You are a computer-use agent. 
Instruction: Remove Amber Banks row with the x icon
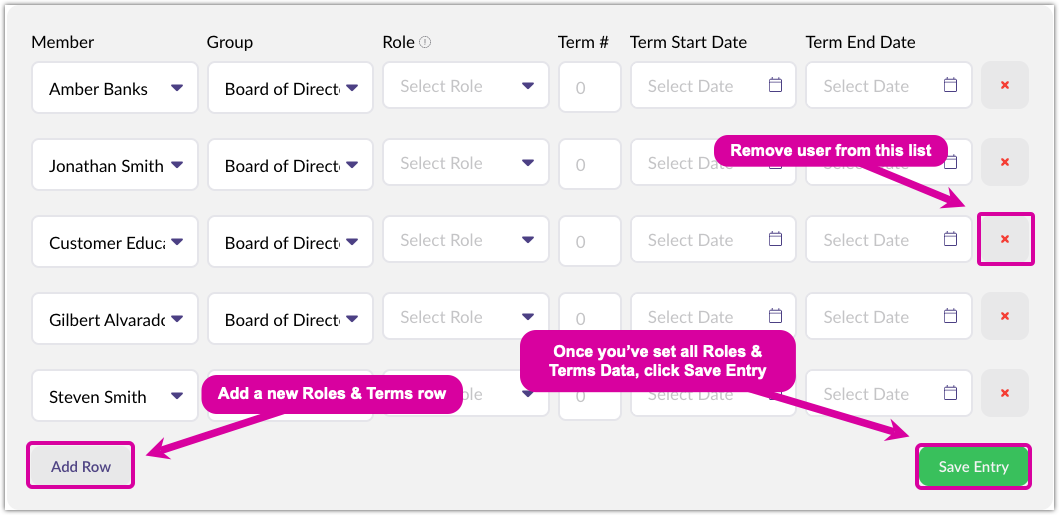[1004, 86]
